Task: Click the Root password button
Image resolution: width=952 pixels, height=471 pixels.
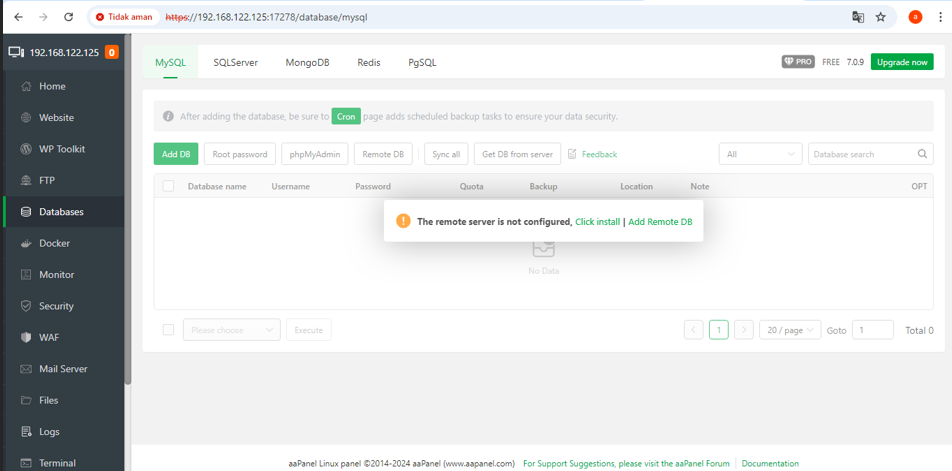Action: [240, 154]
